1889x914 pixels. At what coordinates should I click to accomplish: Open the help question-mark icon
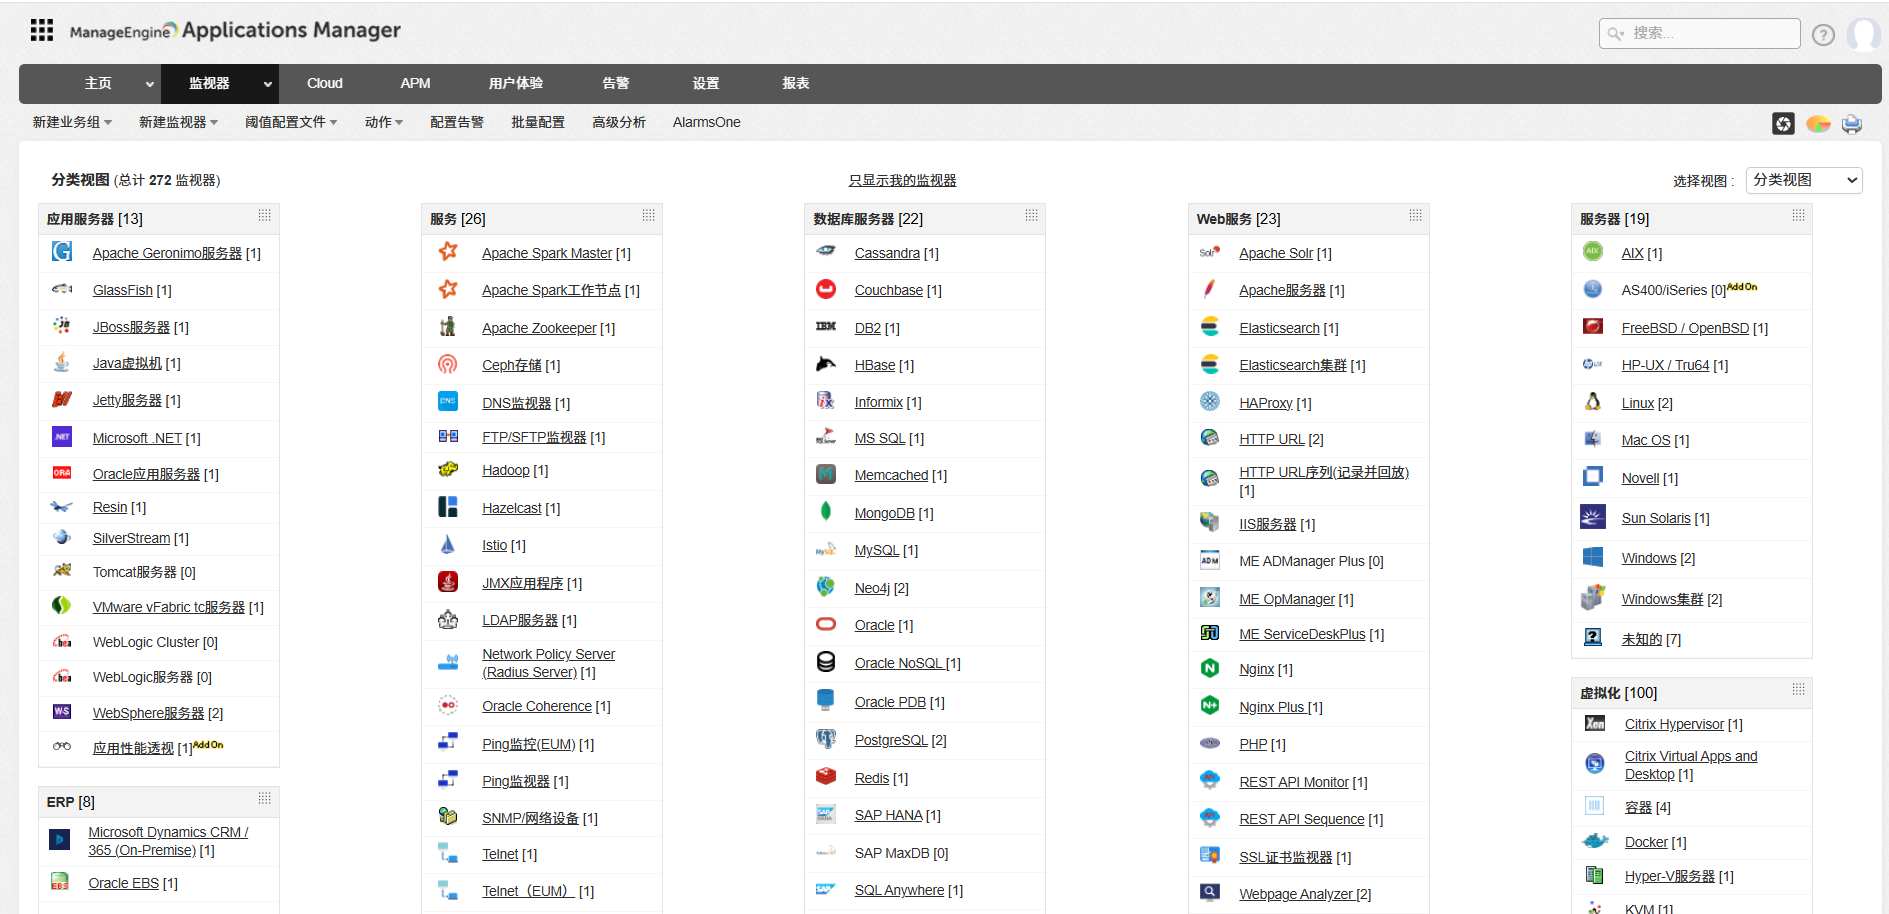coord(1823,33)
